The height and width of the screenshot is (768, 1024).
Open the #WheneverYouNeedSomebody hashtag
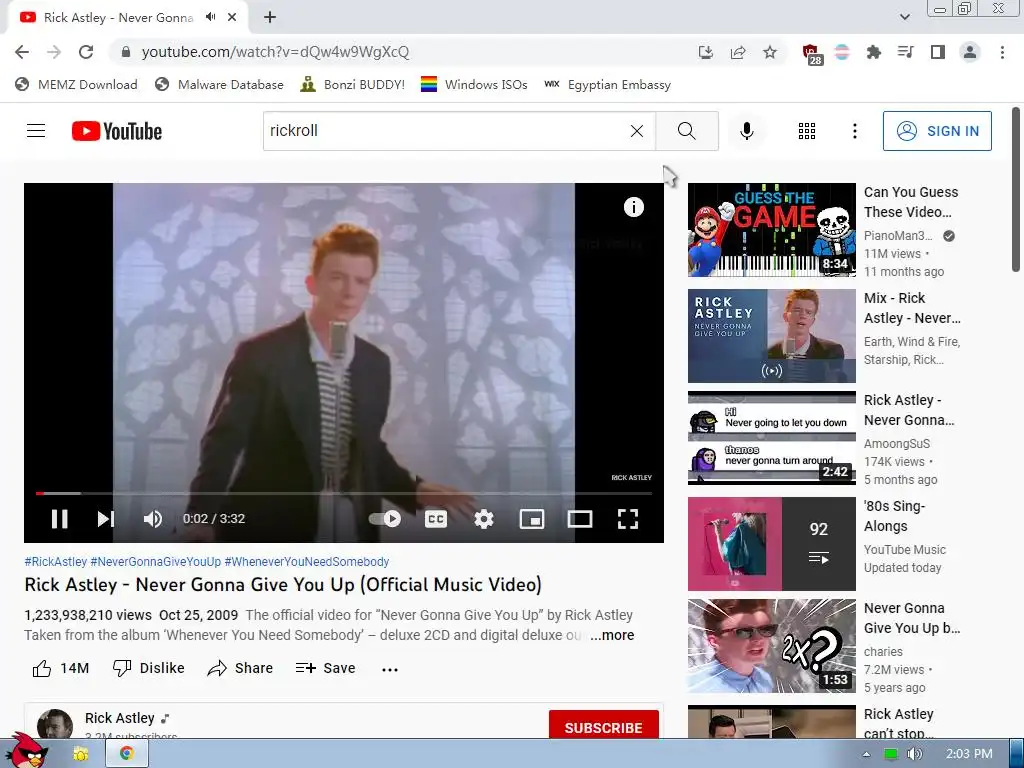pyautogui.click(x=307, y=562)
